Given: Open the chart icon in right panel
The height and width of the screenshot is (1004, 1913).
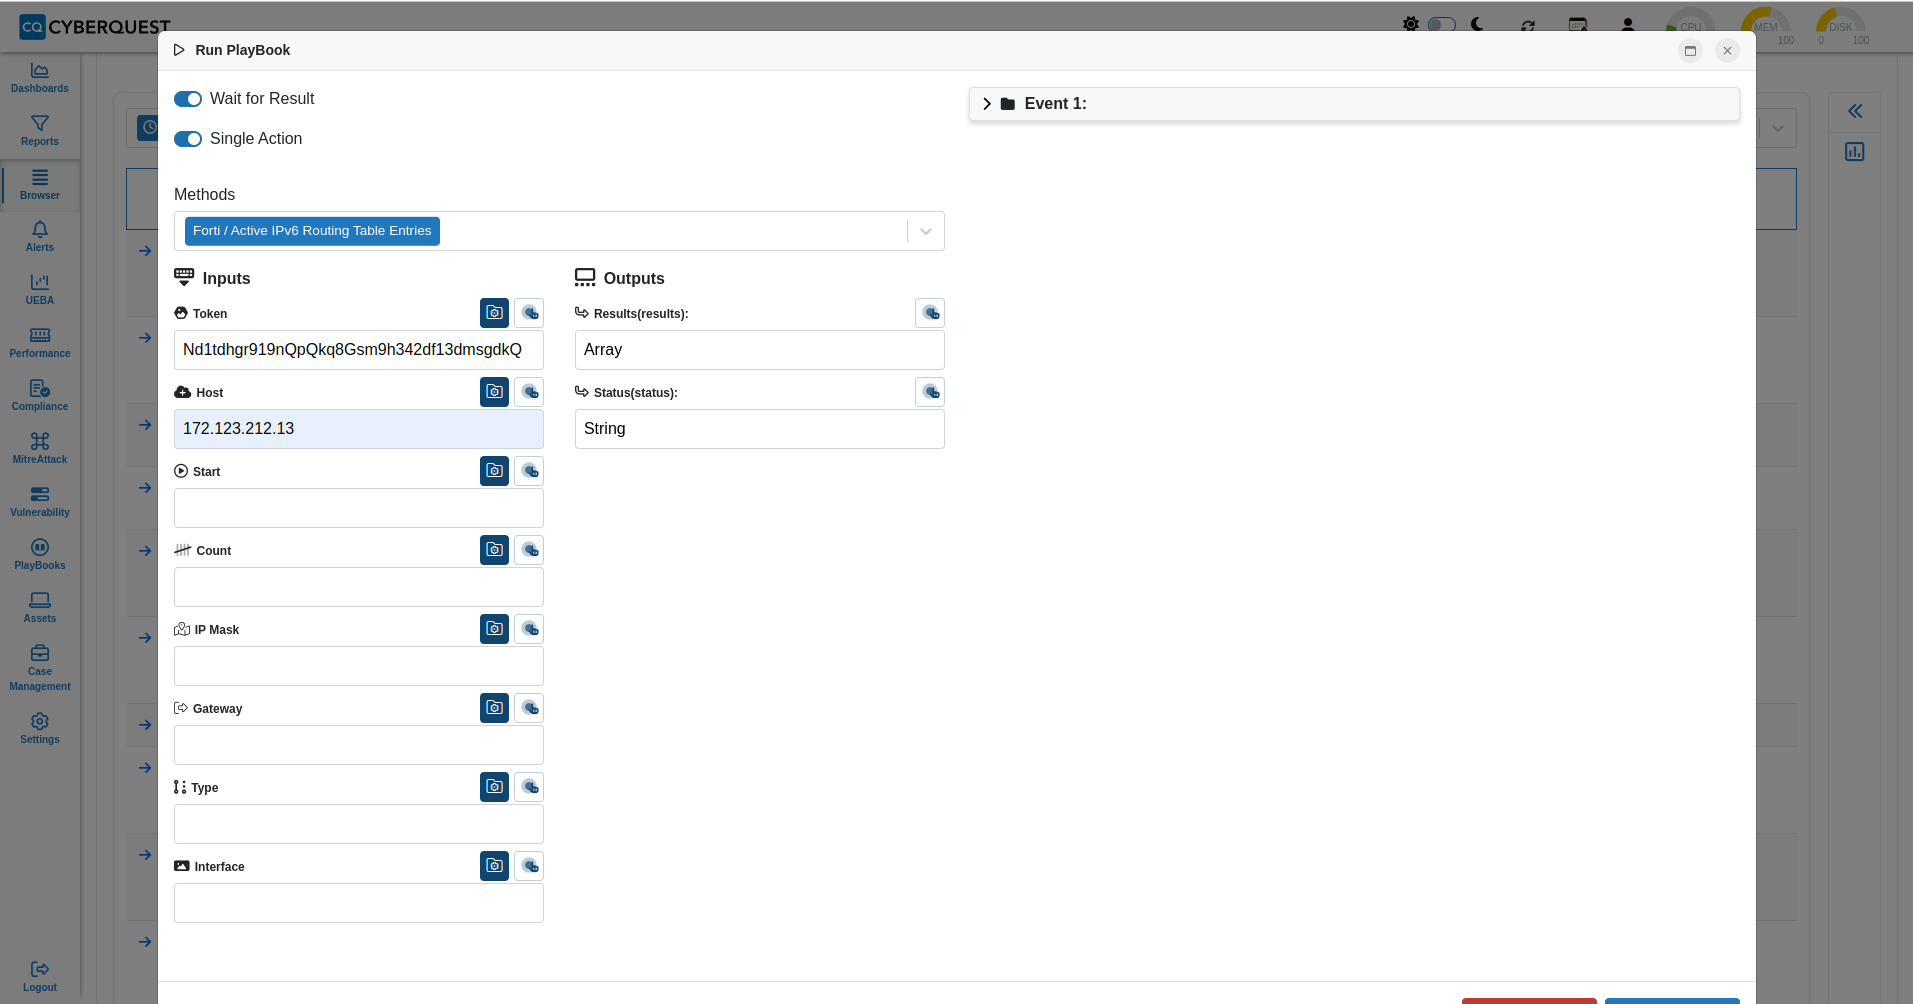Looking at the screenshot, I should (x=1855, y=152).
